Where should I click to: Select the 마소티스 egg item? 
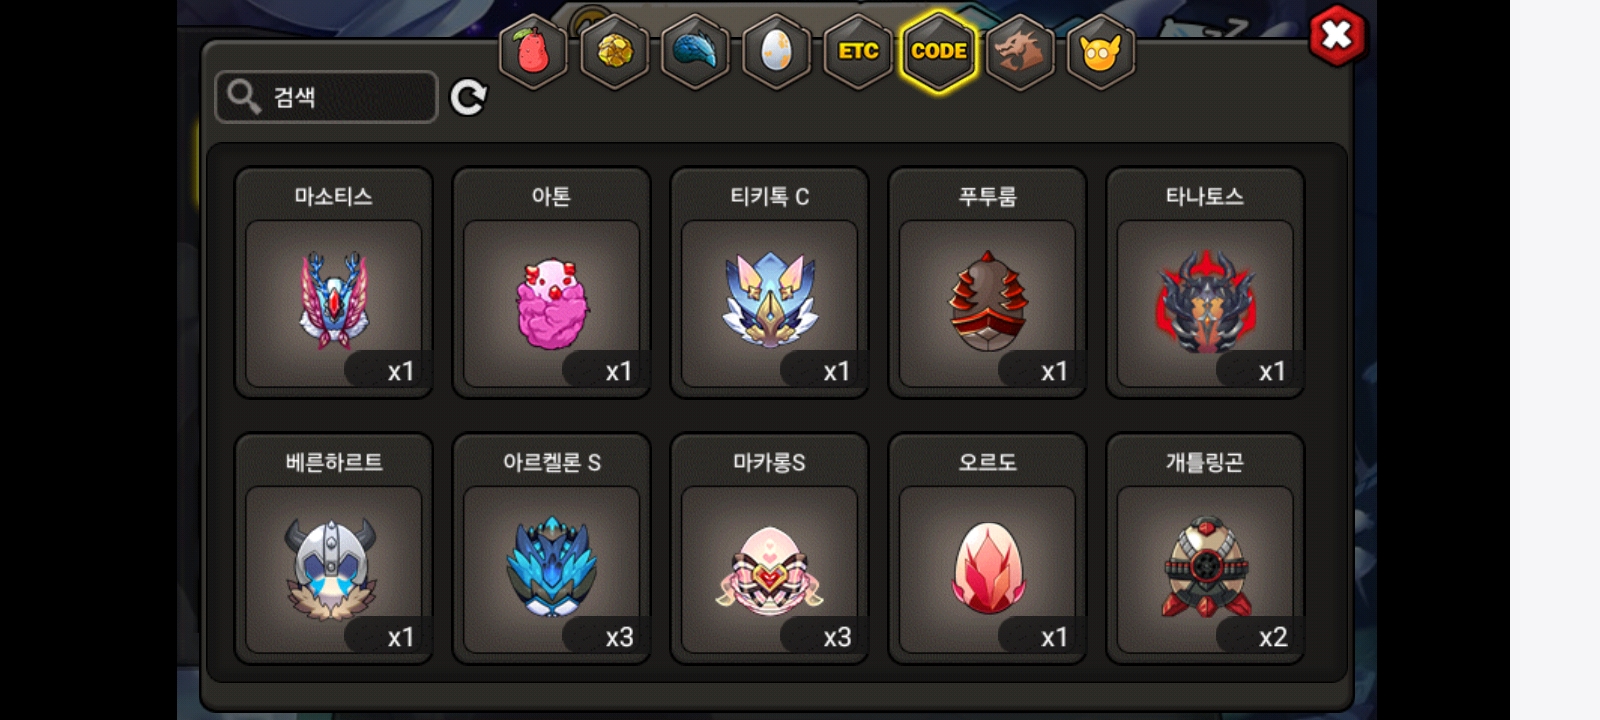tap(334, 283)
